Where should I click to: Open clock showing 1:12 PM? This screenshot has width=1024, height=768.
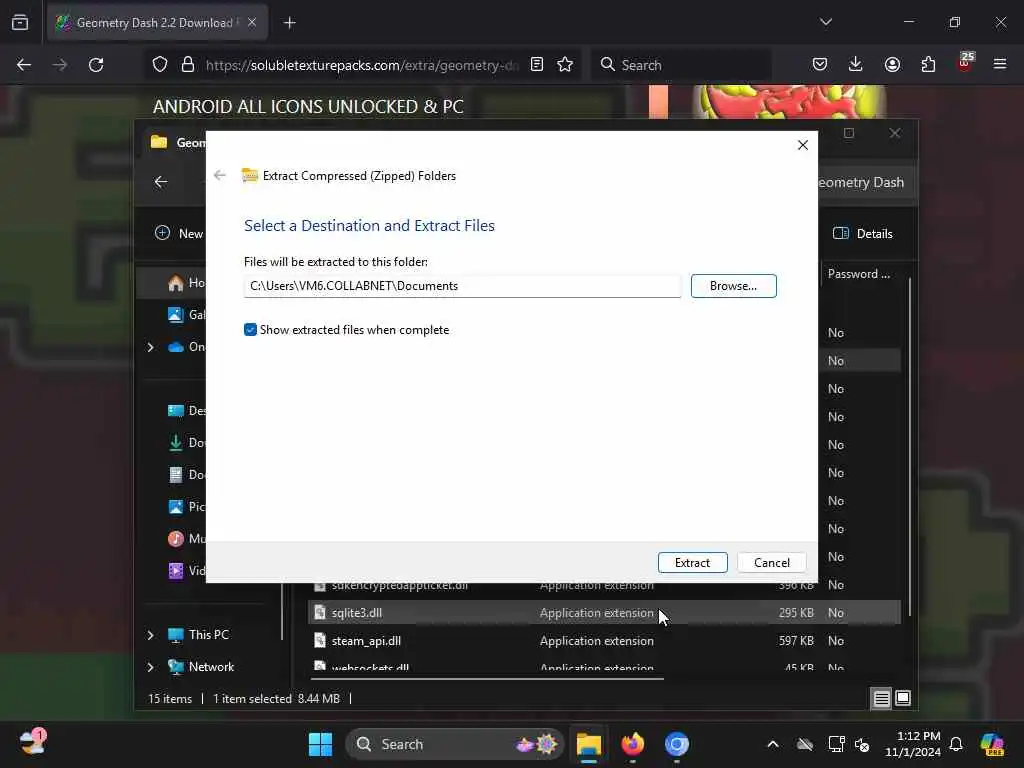coord(913,744)
